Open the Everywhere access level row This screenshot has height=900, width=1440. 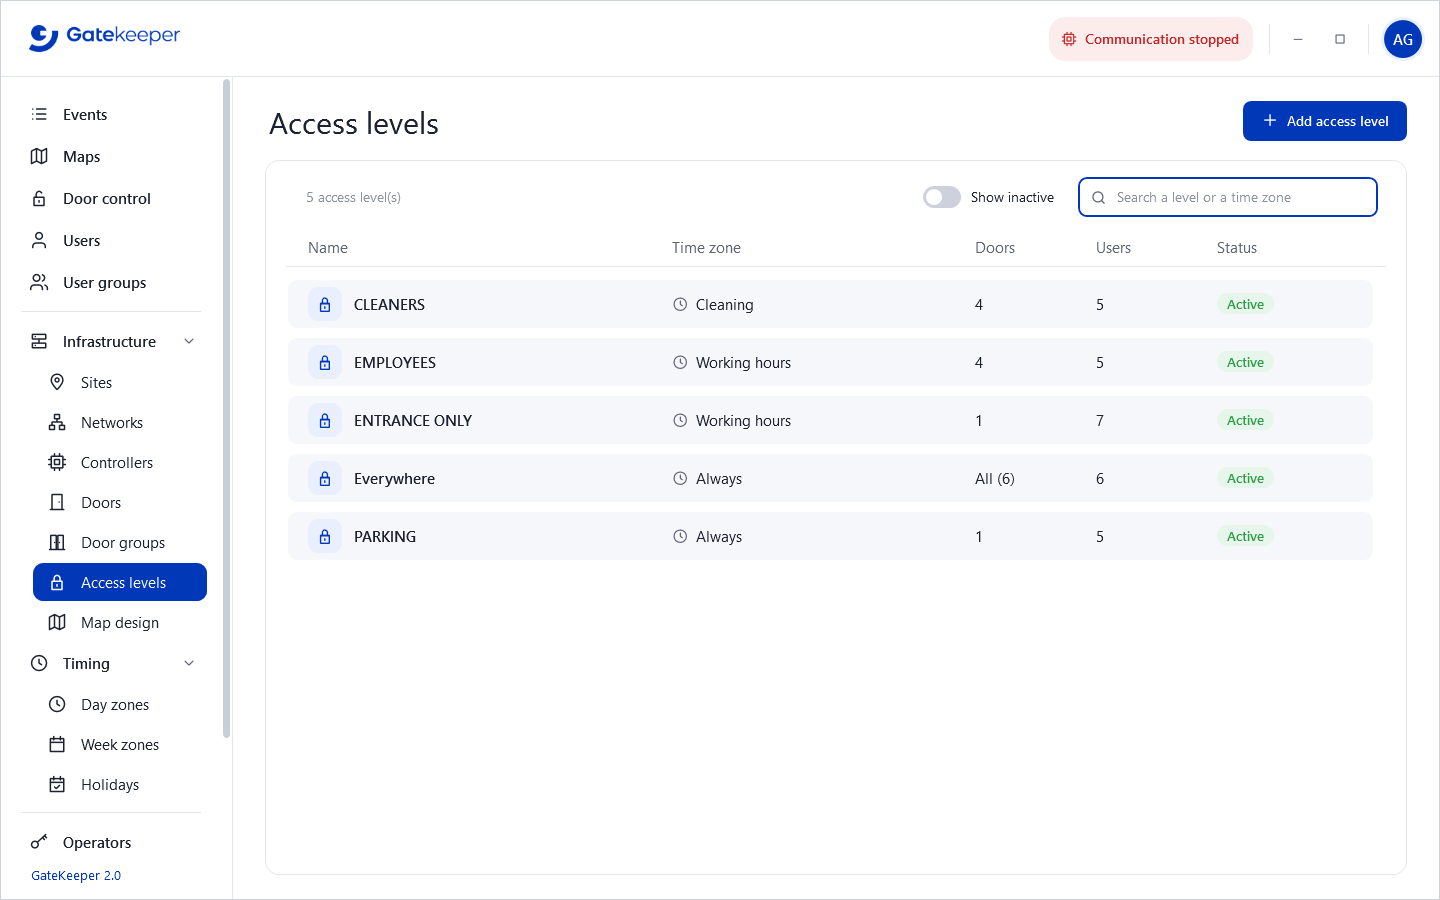tap(830, 478)
